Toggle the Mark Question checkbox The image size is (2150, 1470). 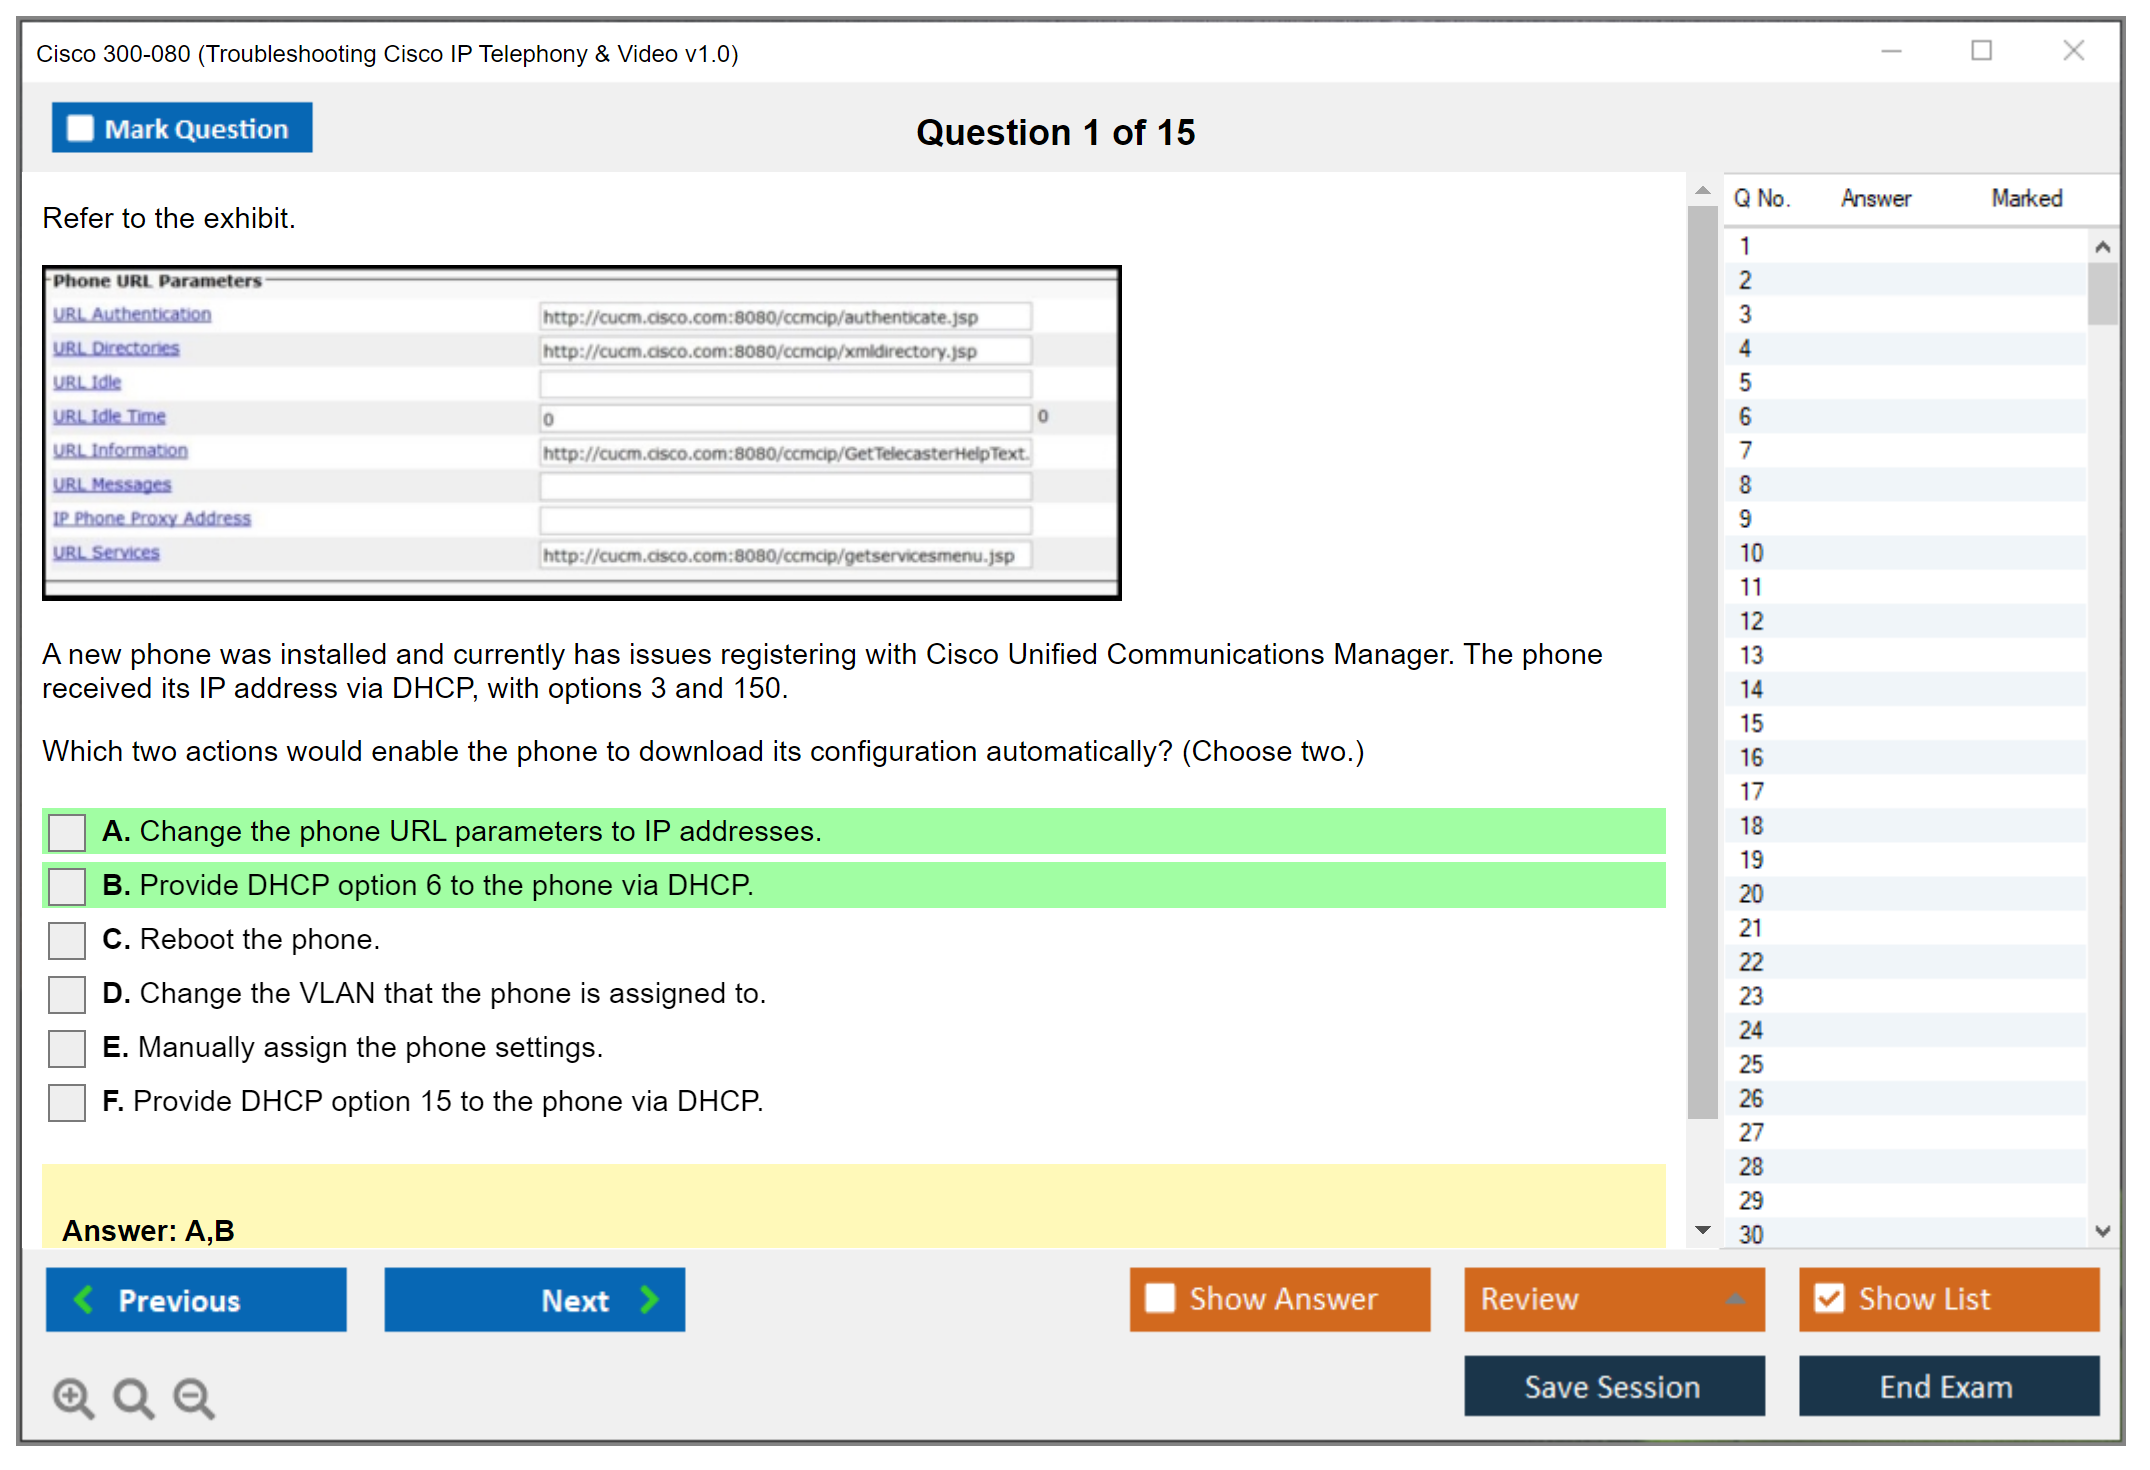(80, 128)
